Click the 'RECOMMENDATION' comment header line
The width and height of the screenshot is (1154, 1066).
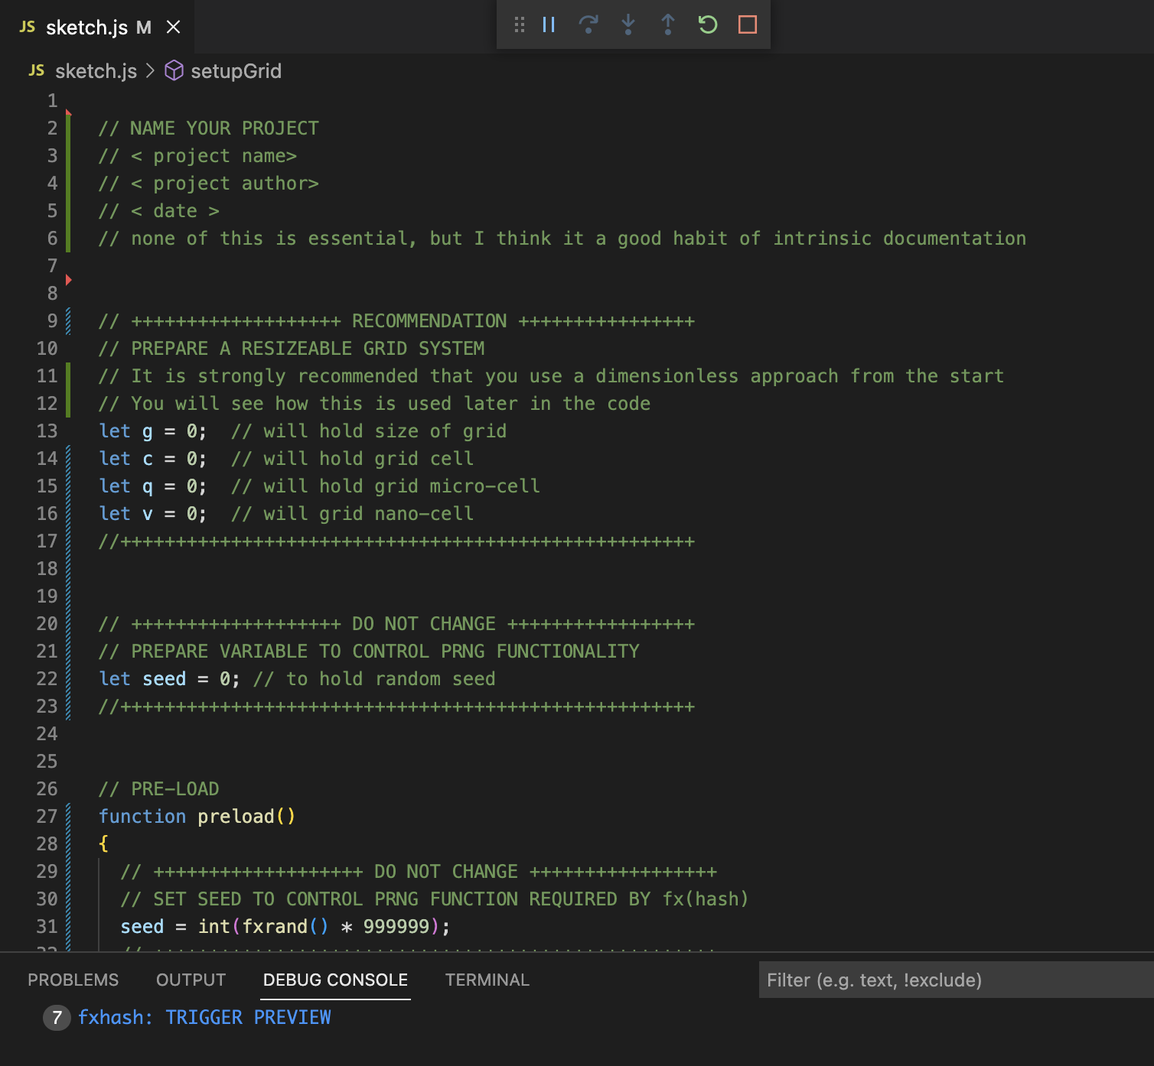(x=397, y=321)
